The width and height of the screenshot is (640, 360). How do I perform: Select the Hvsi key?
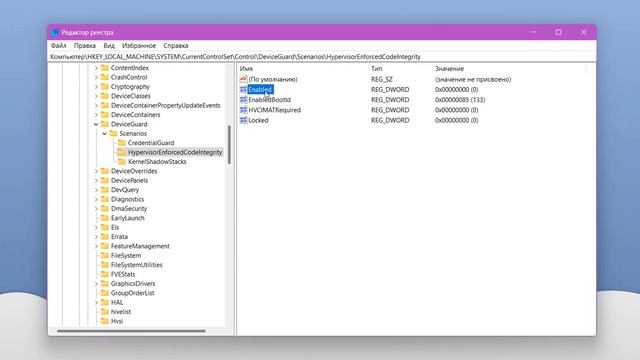click(x=117, y=321)
